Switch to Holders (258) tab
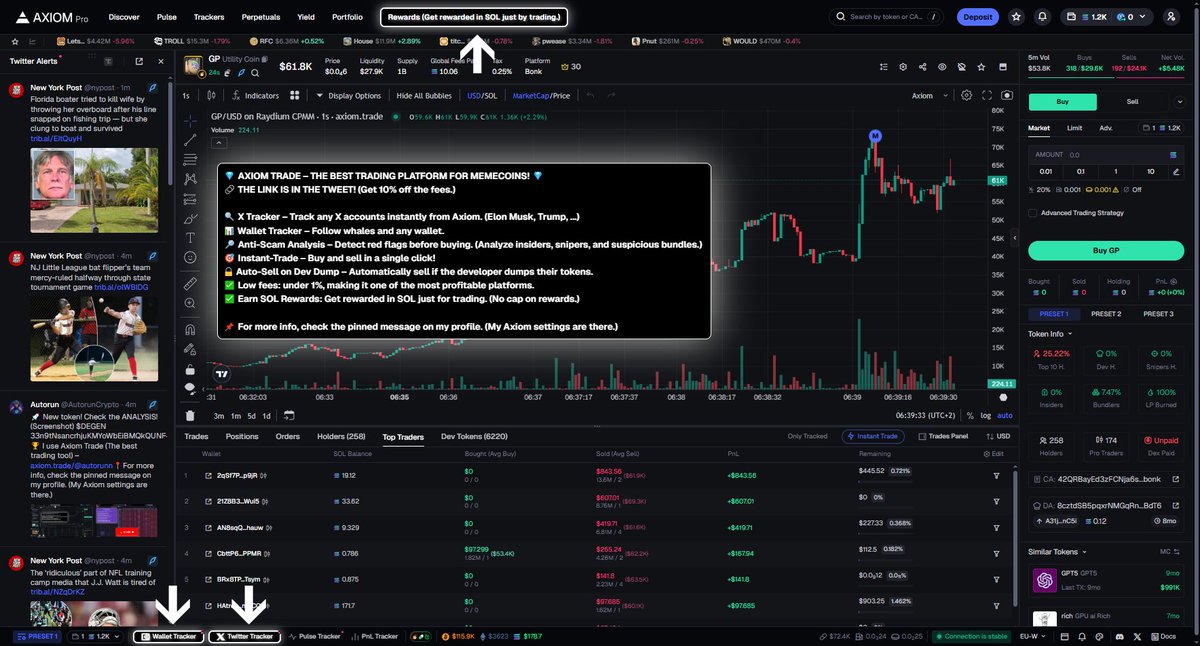Image resolution: width=1200 pixels, height=646 pixels. click(x=341, y=436)
